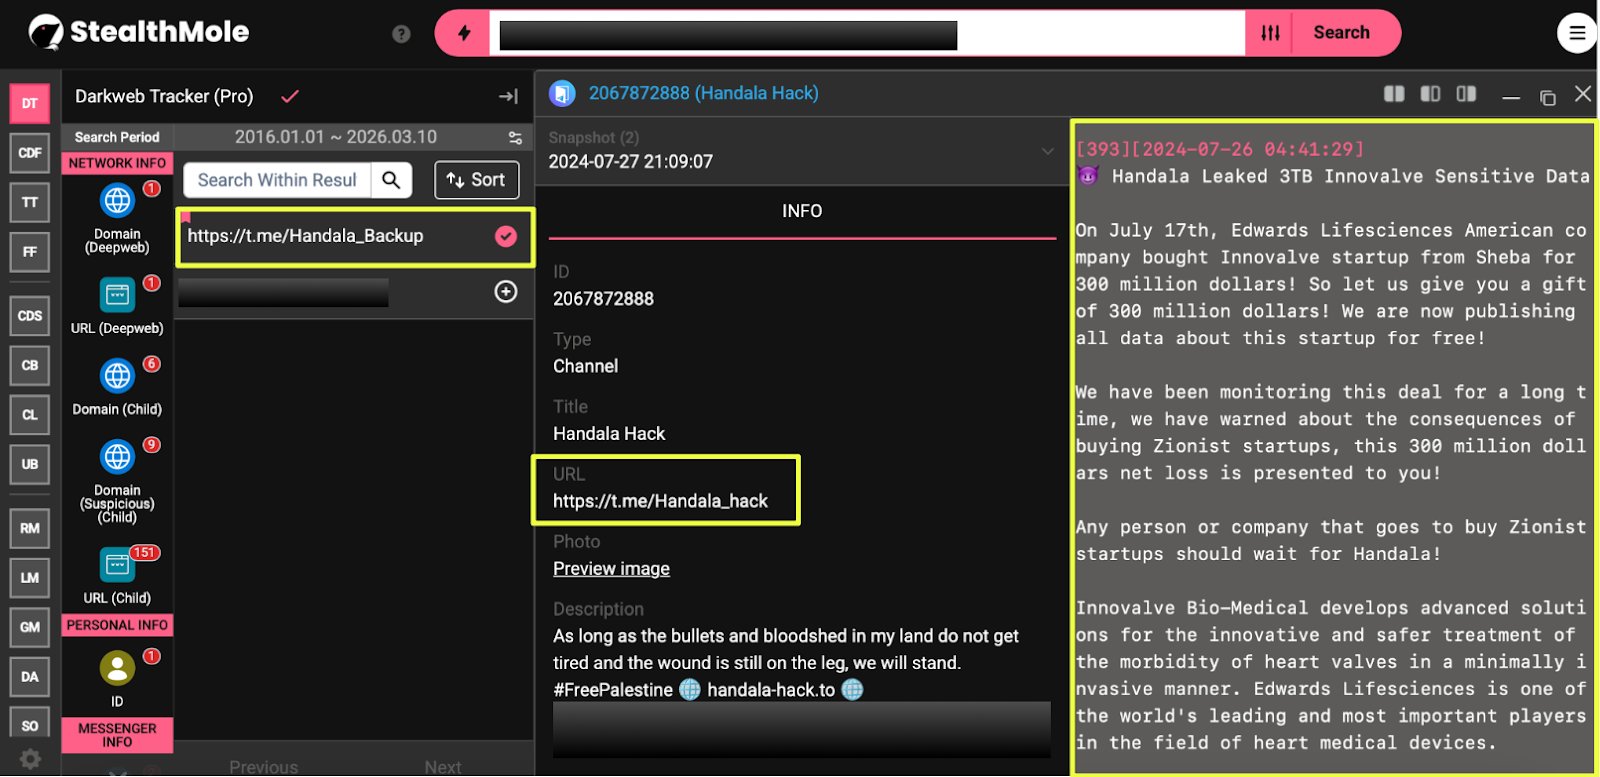
Task: Click the ID personal info icon
Action: [x=117, y=668]
